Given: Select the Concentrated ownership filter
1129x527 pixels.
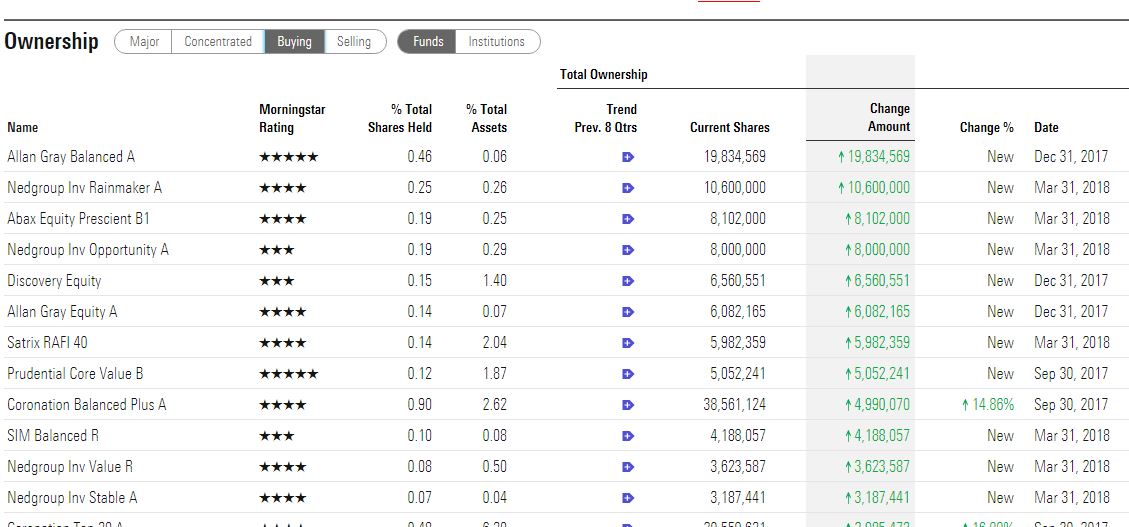Looking at the screenshot, I should [x=218, y=42].
